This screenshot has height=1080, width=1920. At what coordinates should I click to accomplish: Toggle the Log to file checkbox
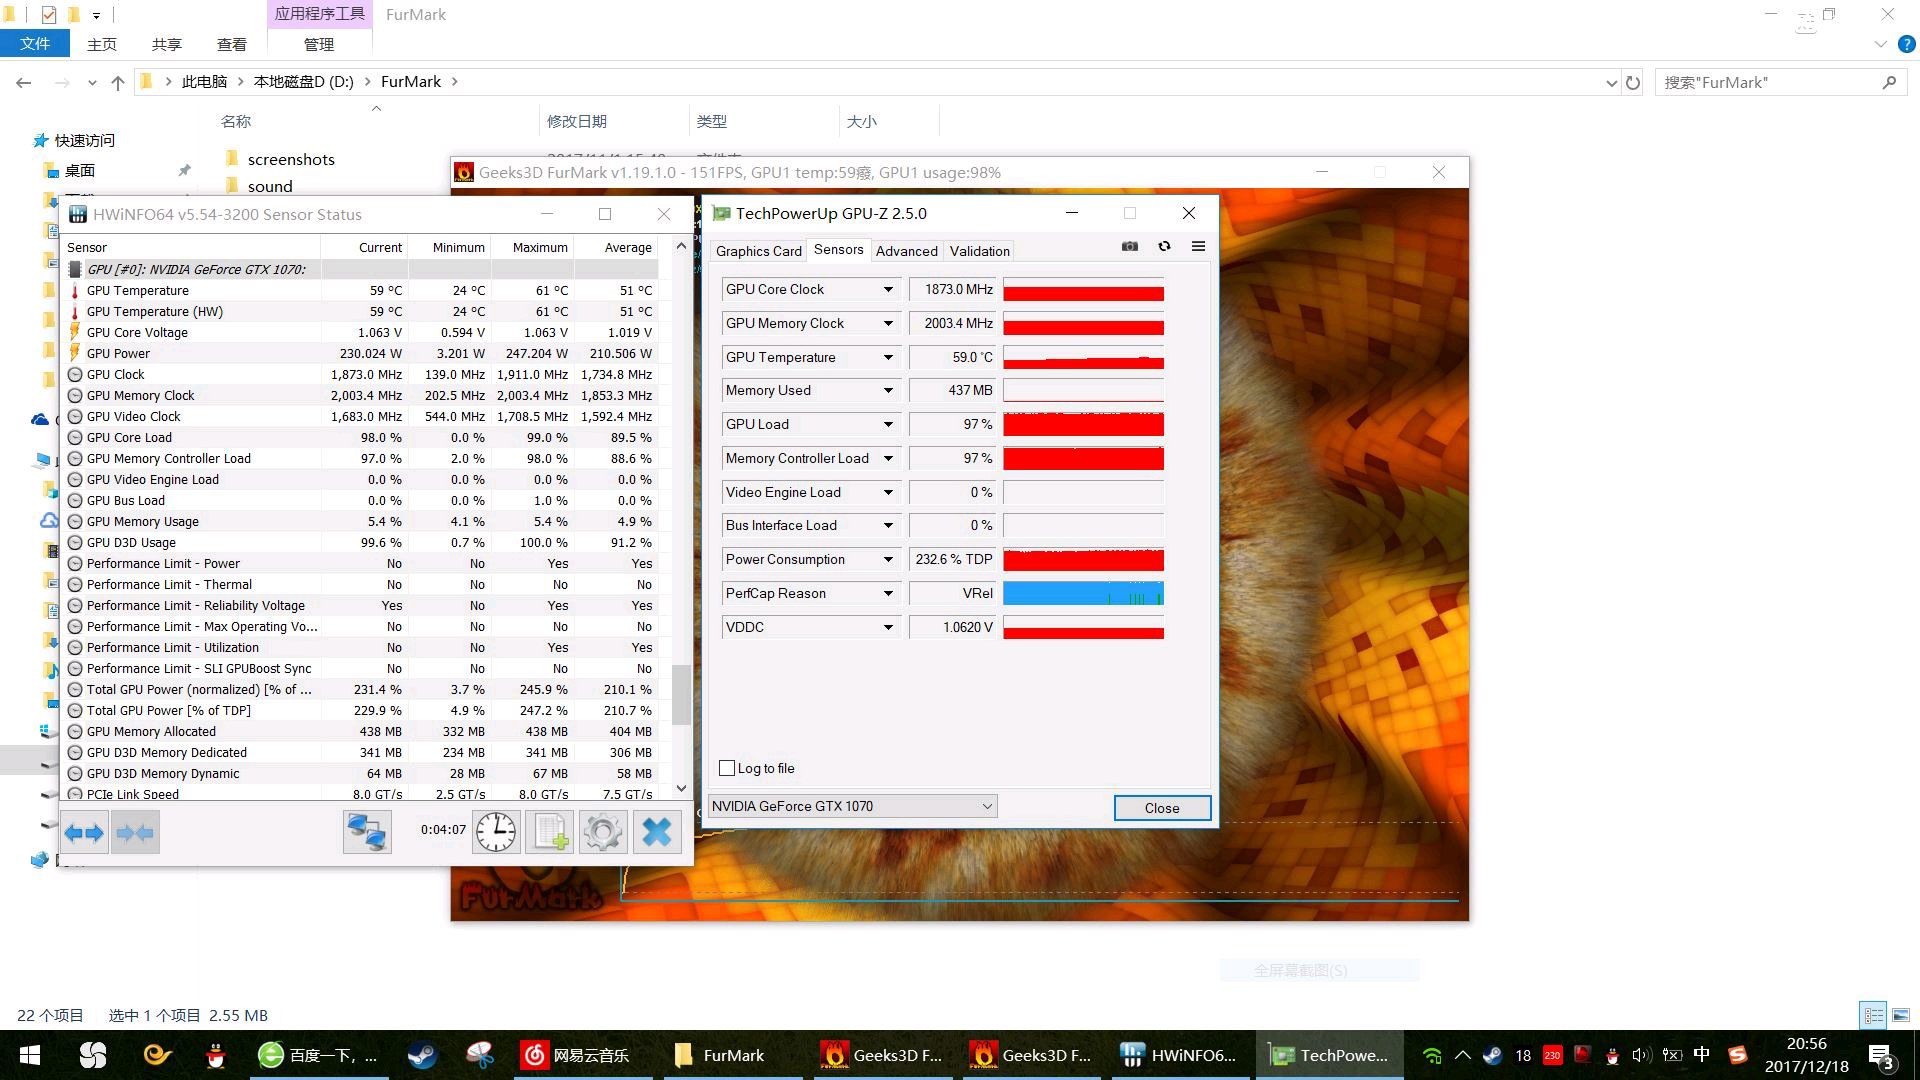(727, 768)
